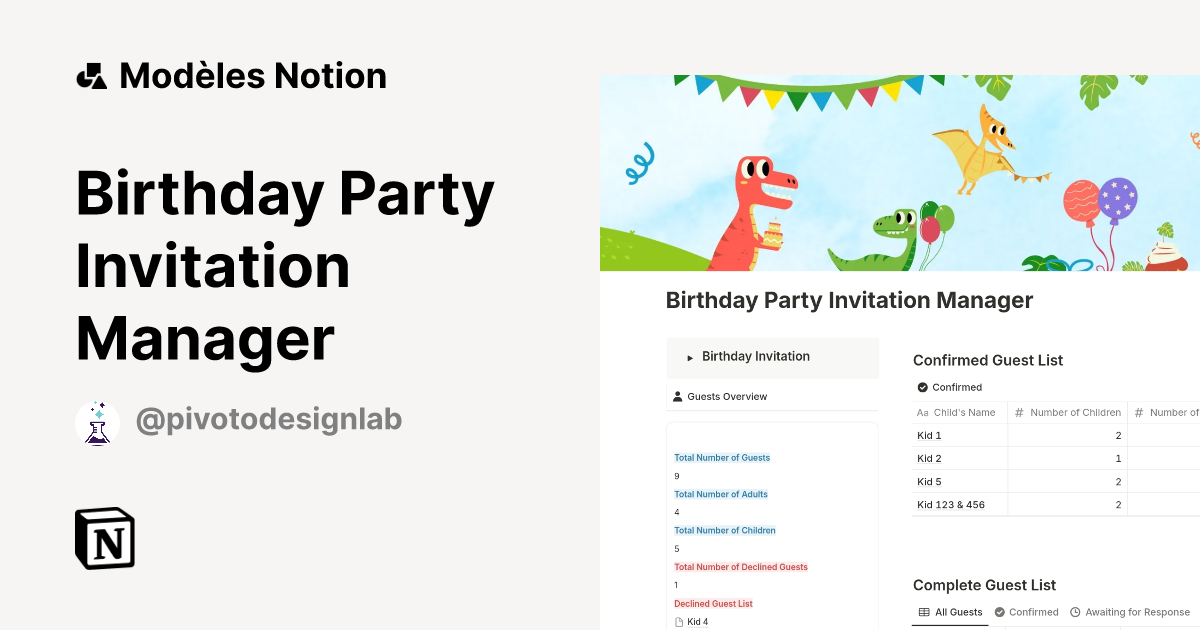Open the Number of Children column header menu
Screen dimensions: 1200x630
tap(1074, 412)
